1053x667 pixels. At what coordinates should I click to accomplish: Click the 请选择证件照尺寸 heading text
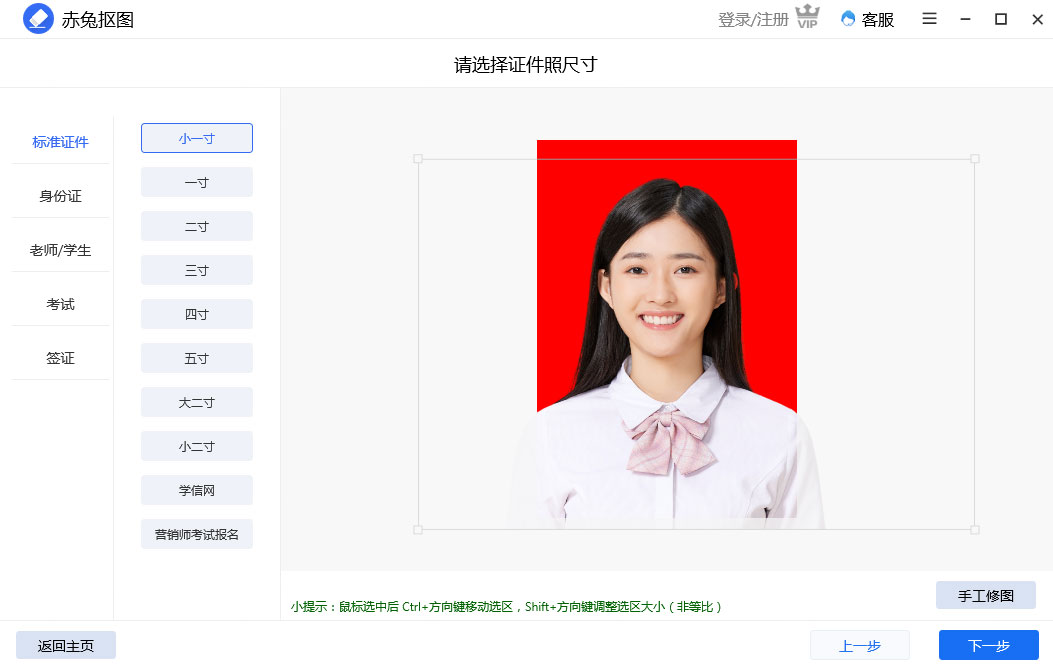526,64
